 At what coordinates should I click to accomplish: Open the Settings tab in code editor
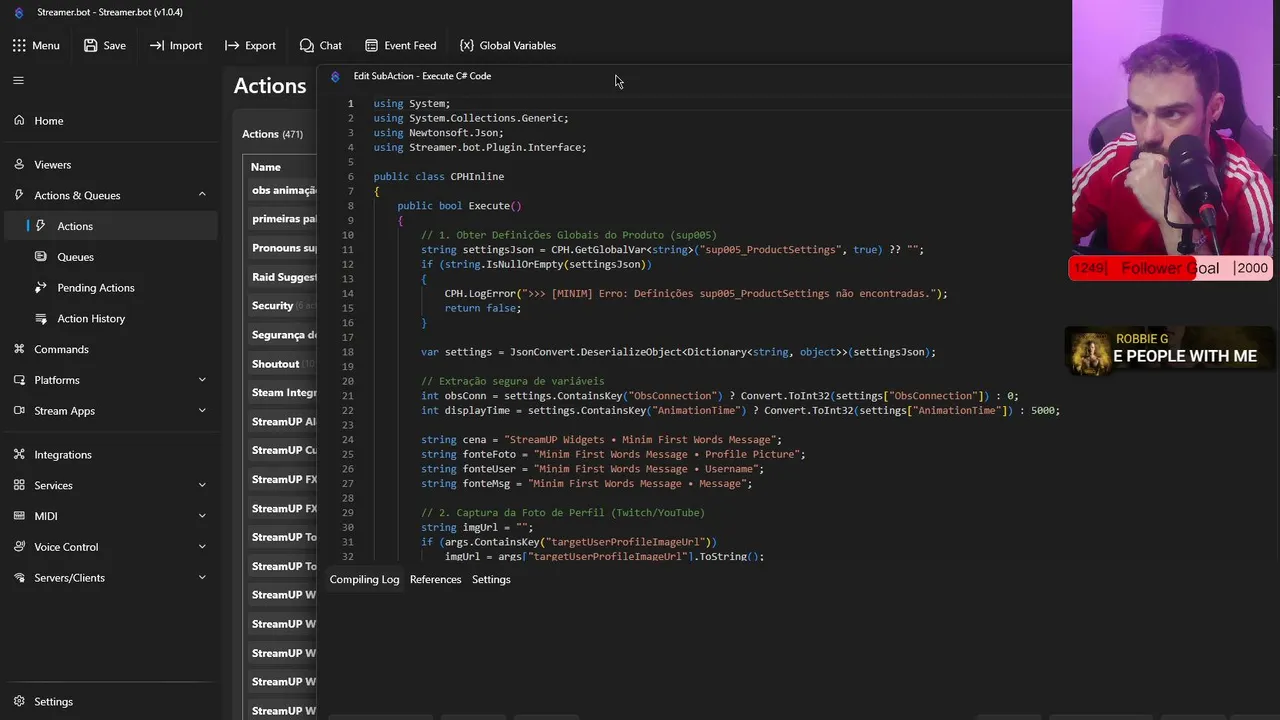coord(491,579)
